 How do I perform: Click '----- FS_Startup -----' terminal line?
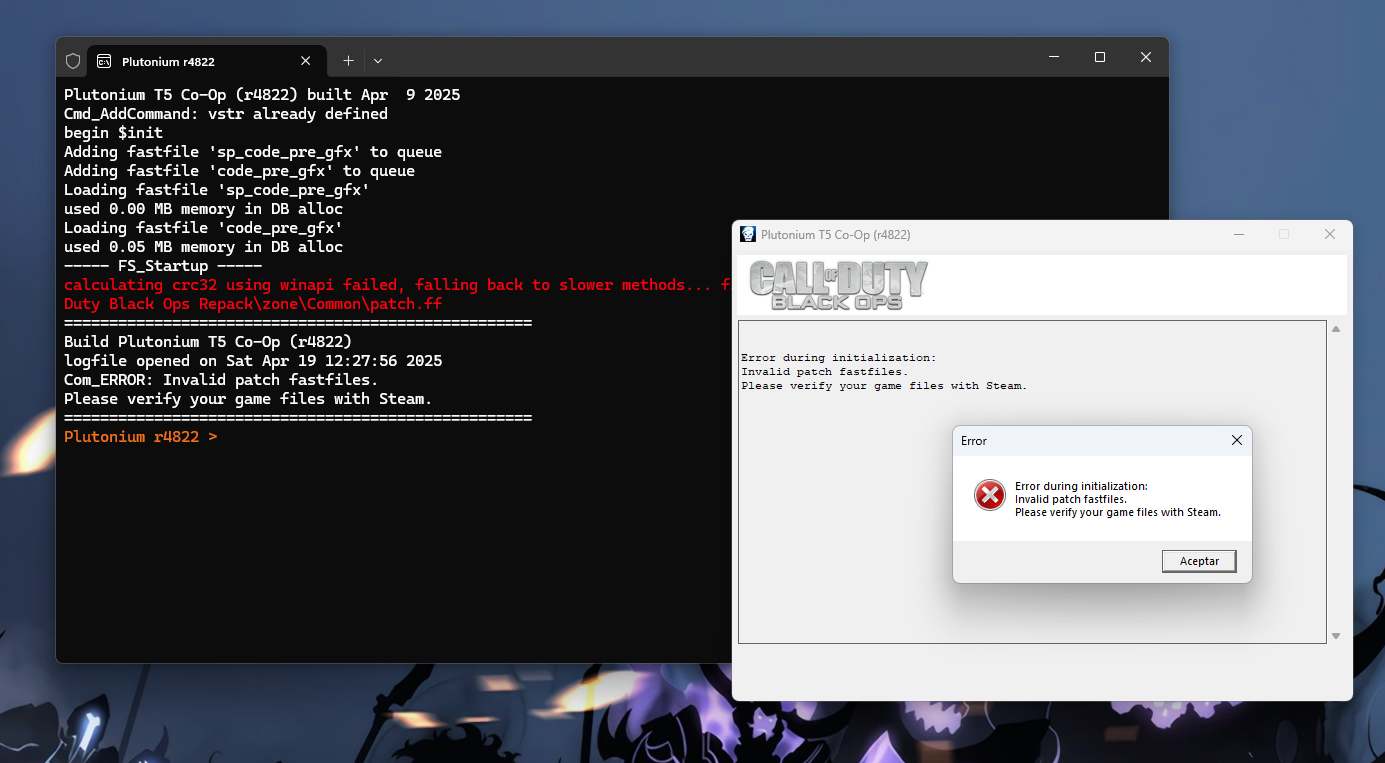tap(163, 266)
